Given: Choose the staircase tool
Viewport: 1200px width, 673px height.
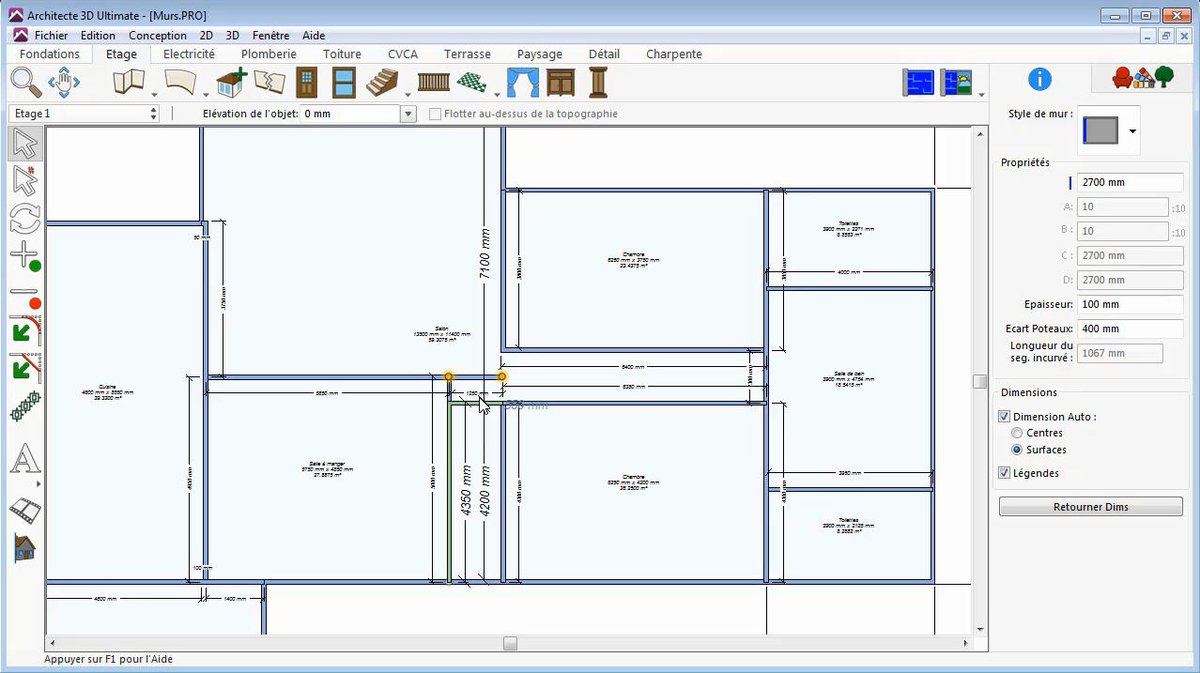Looking at the screenshot, I should coord(382,82).
